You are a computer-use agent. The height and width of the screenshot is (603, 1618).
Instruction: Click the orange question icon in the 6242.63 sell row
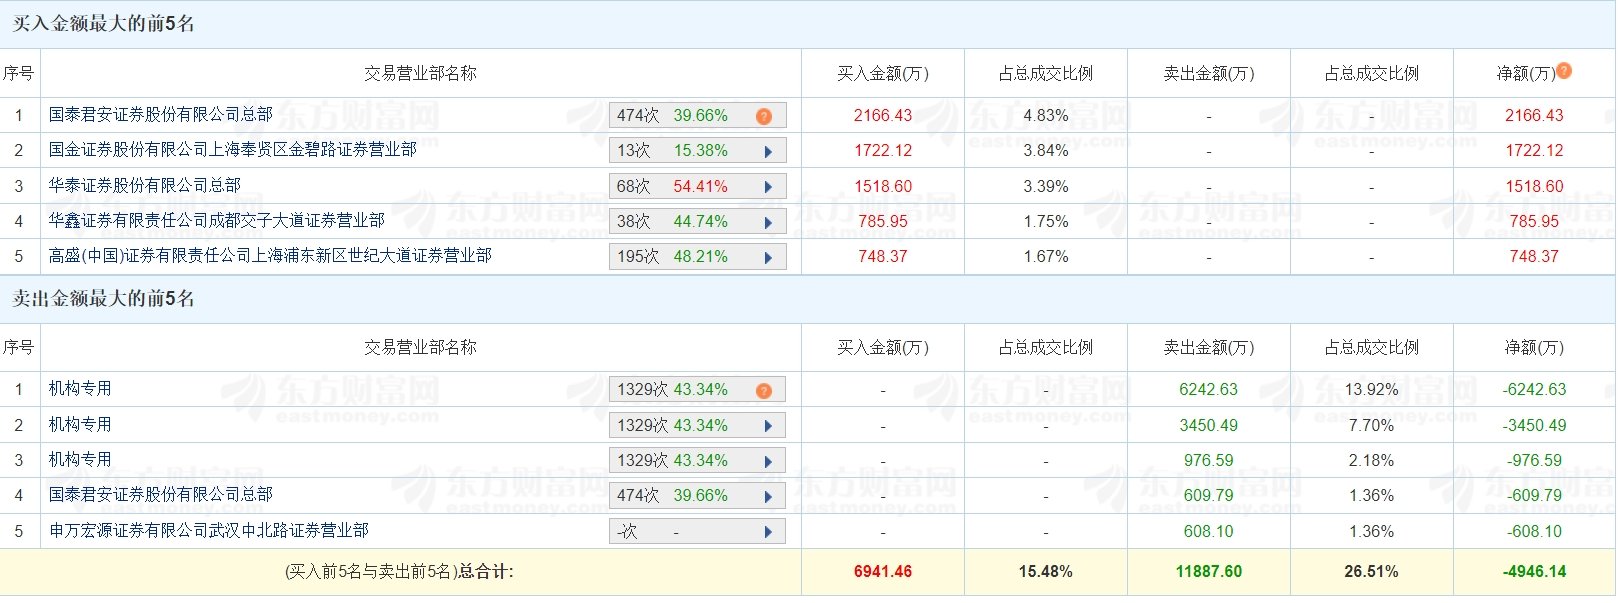pyautogui.click(x=764, y=390)
